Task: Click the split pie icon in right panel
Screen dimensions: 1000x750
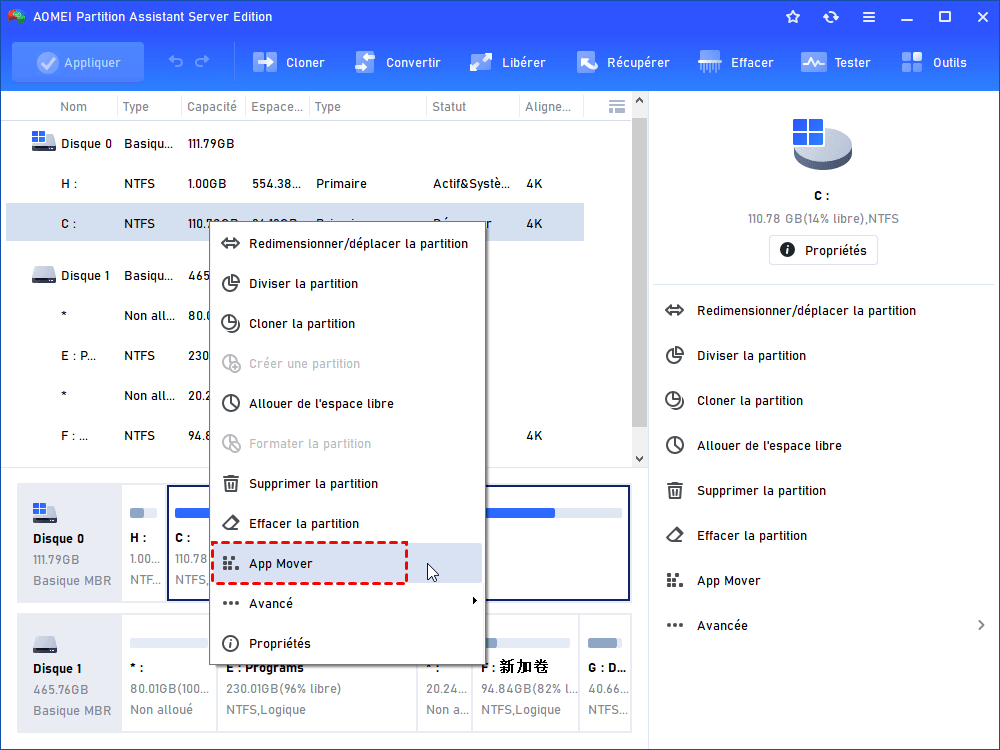Action: click(675, 355)
